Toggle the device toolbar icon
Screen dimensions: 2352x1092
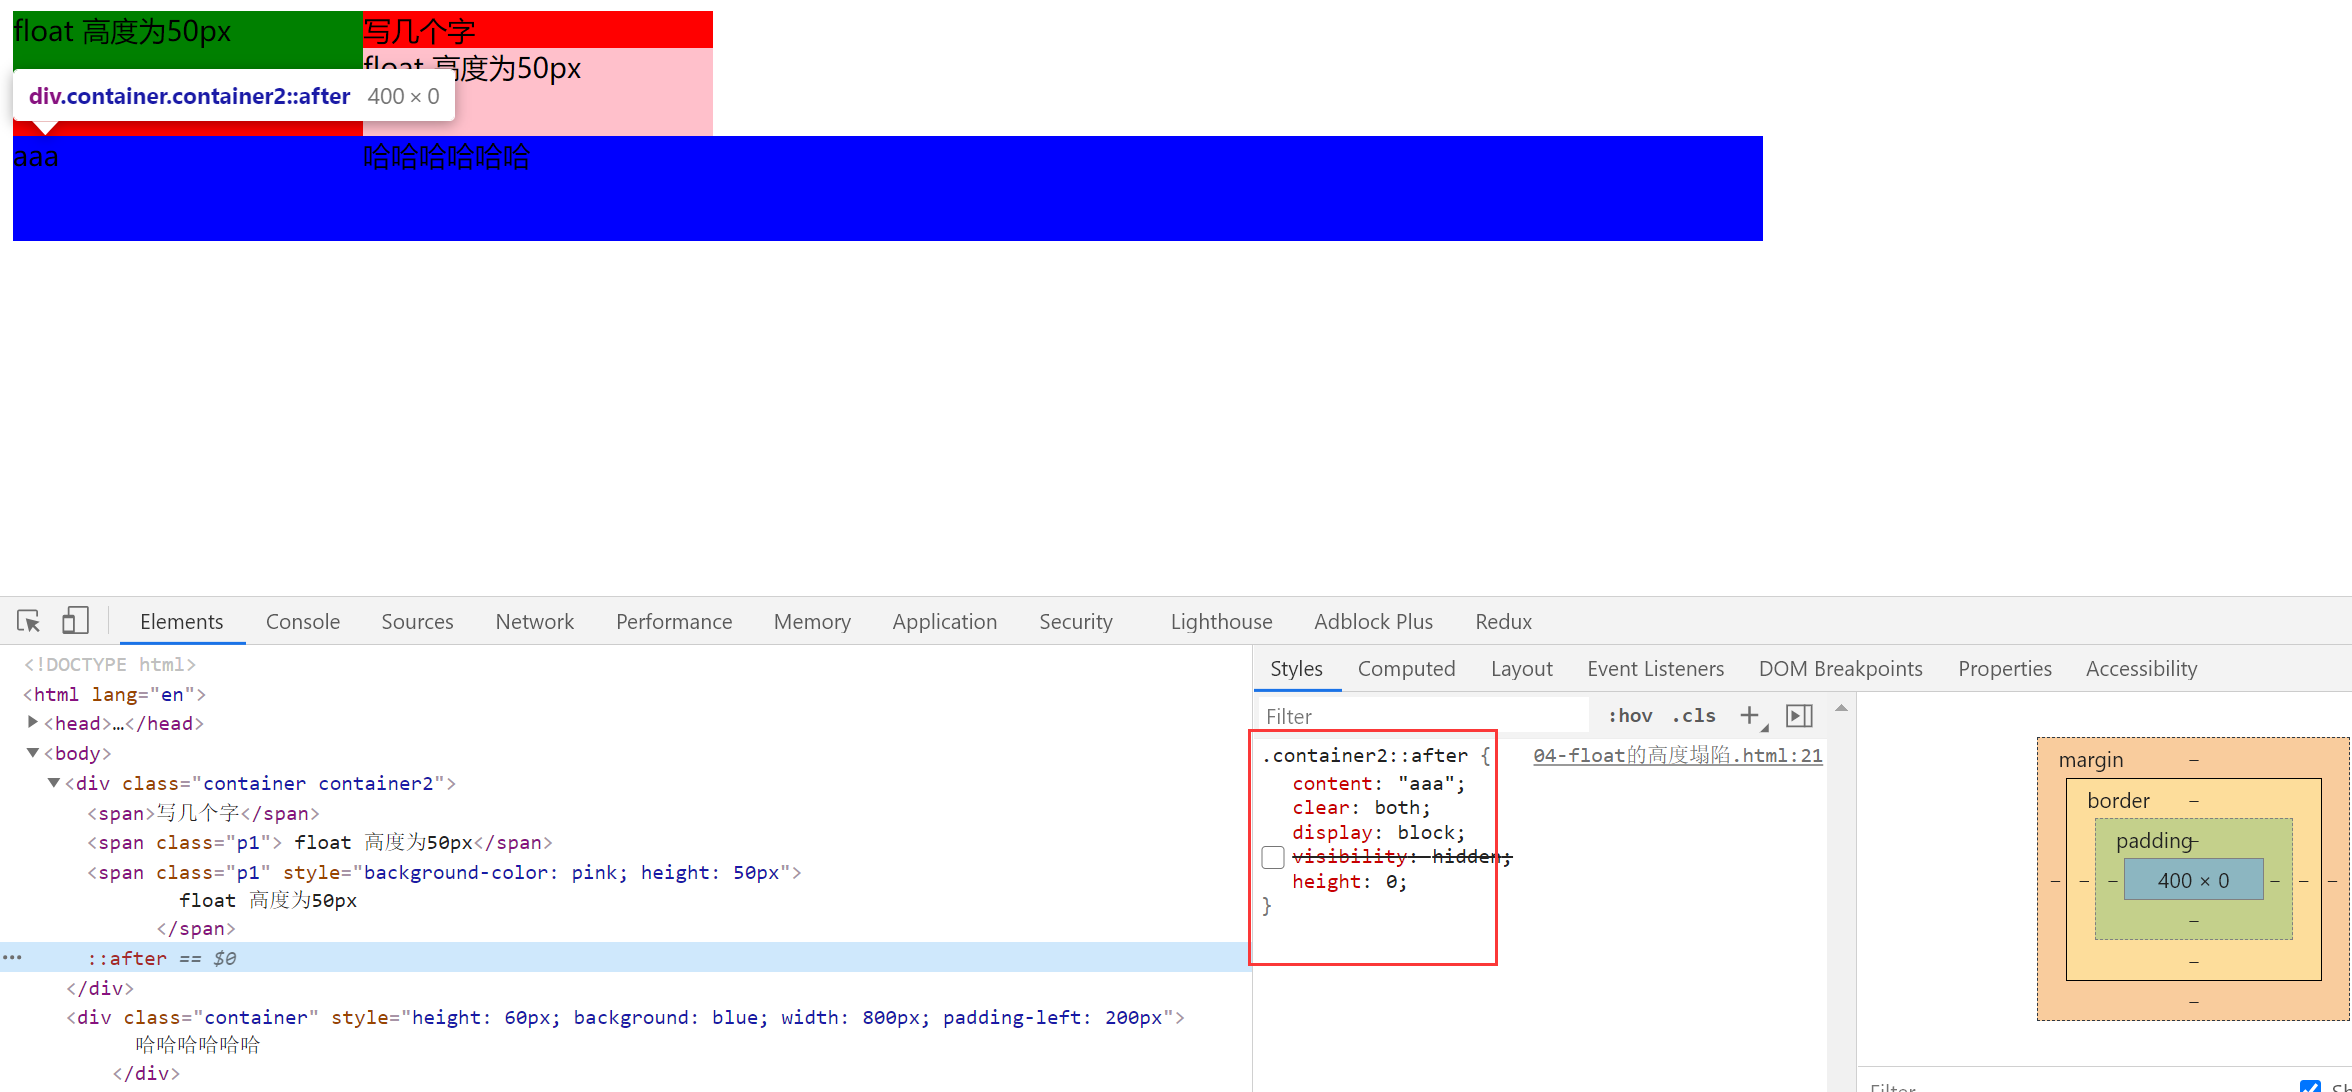[75, 621]
